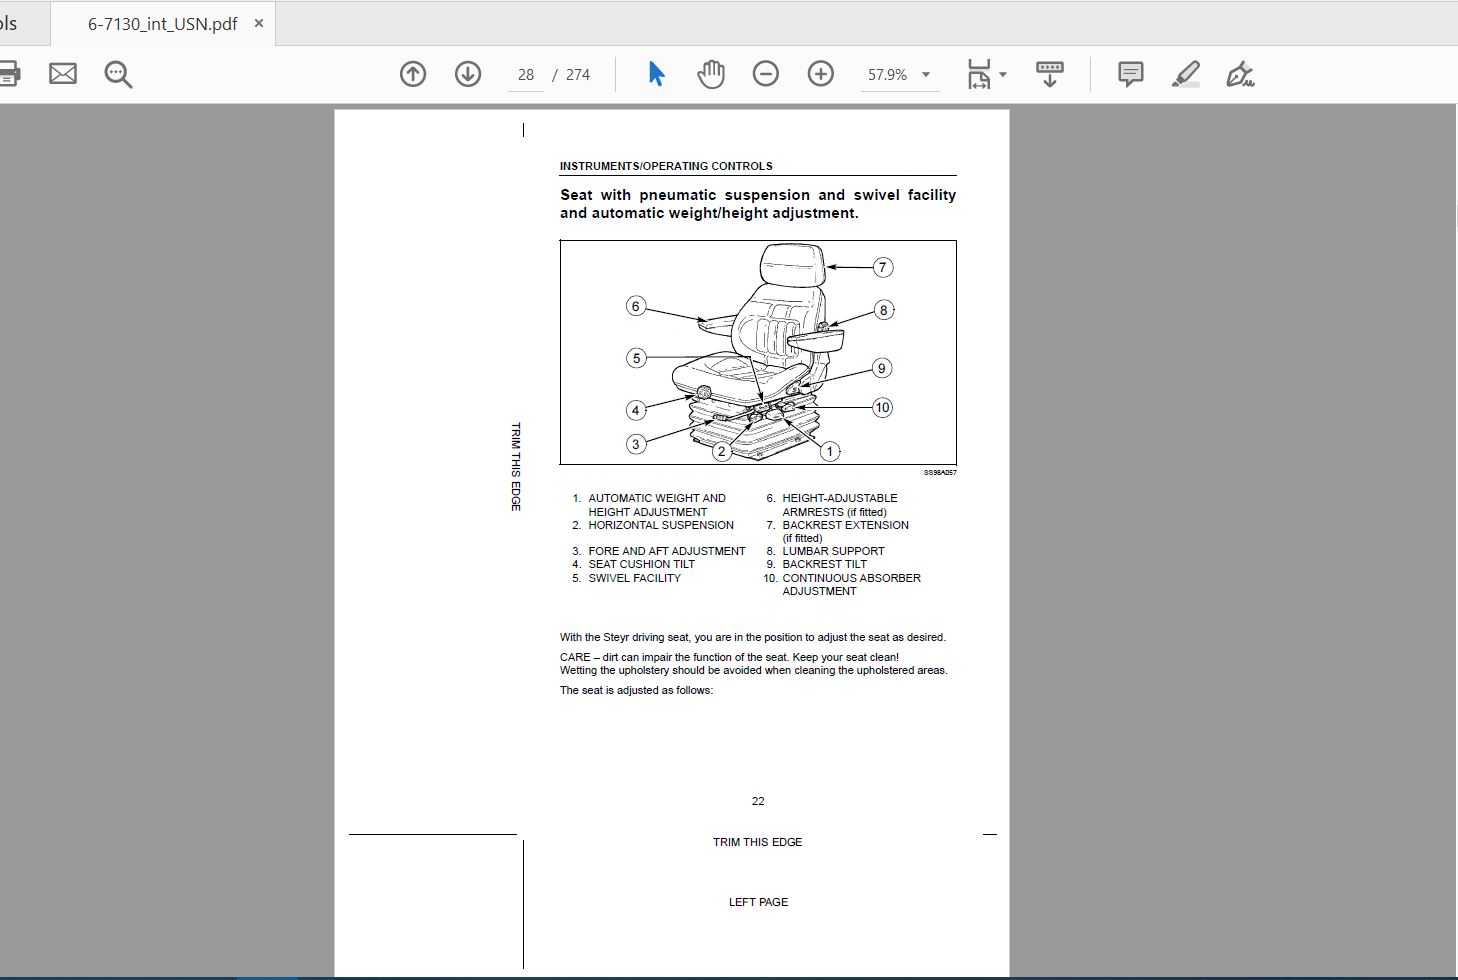Click legend text 'BACKREST EXTENSION'

[845, 525]
